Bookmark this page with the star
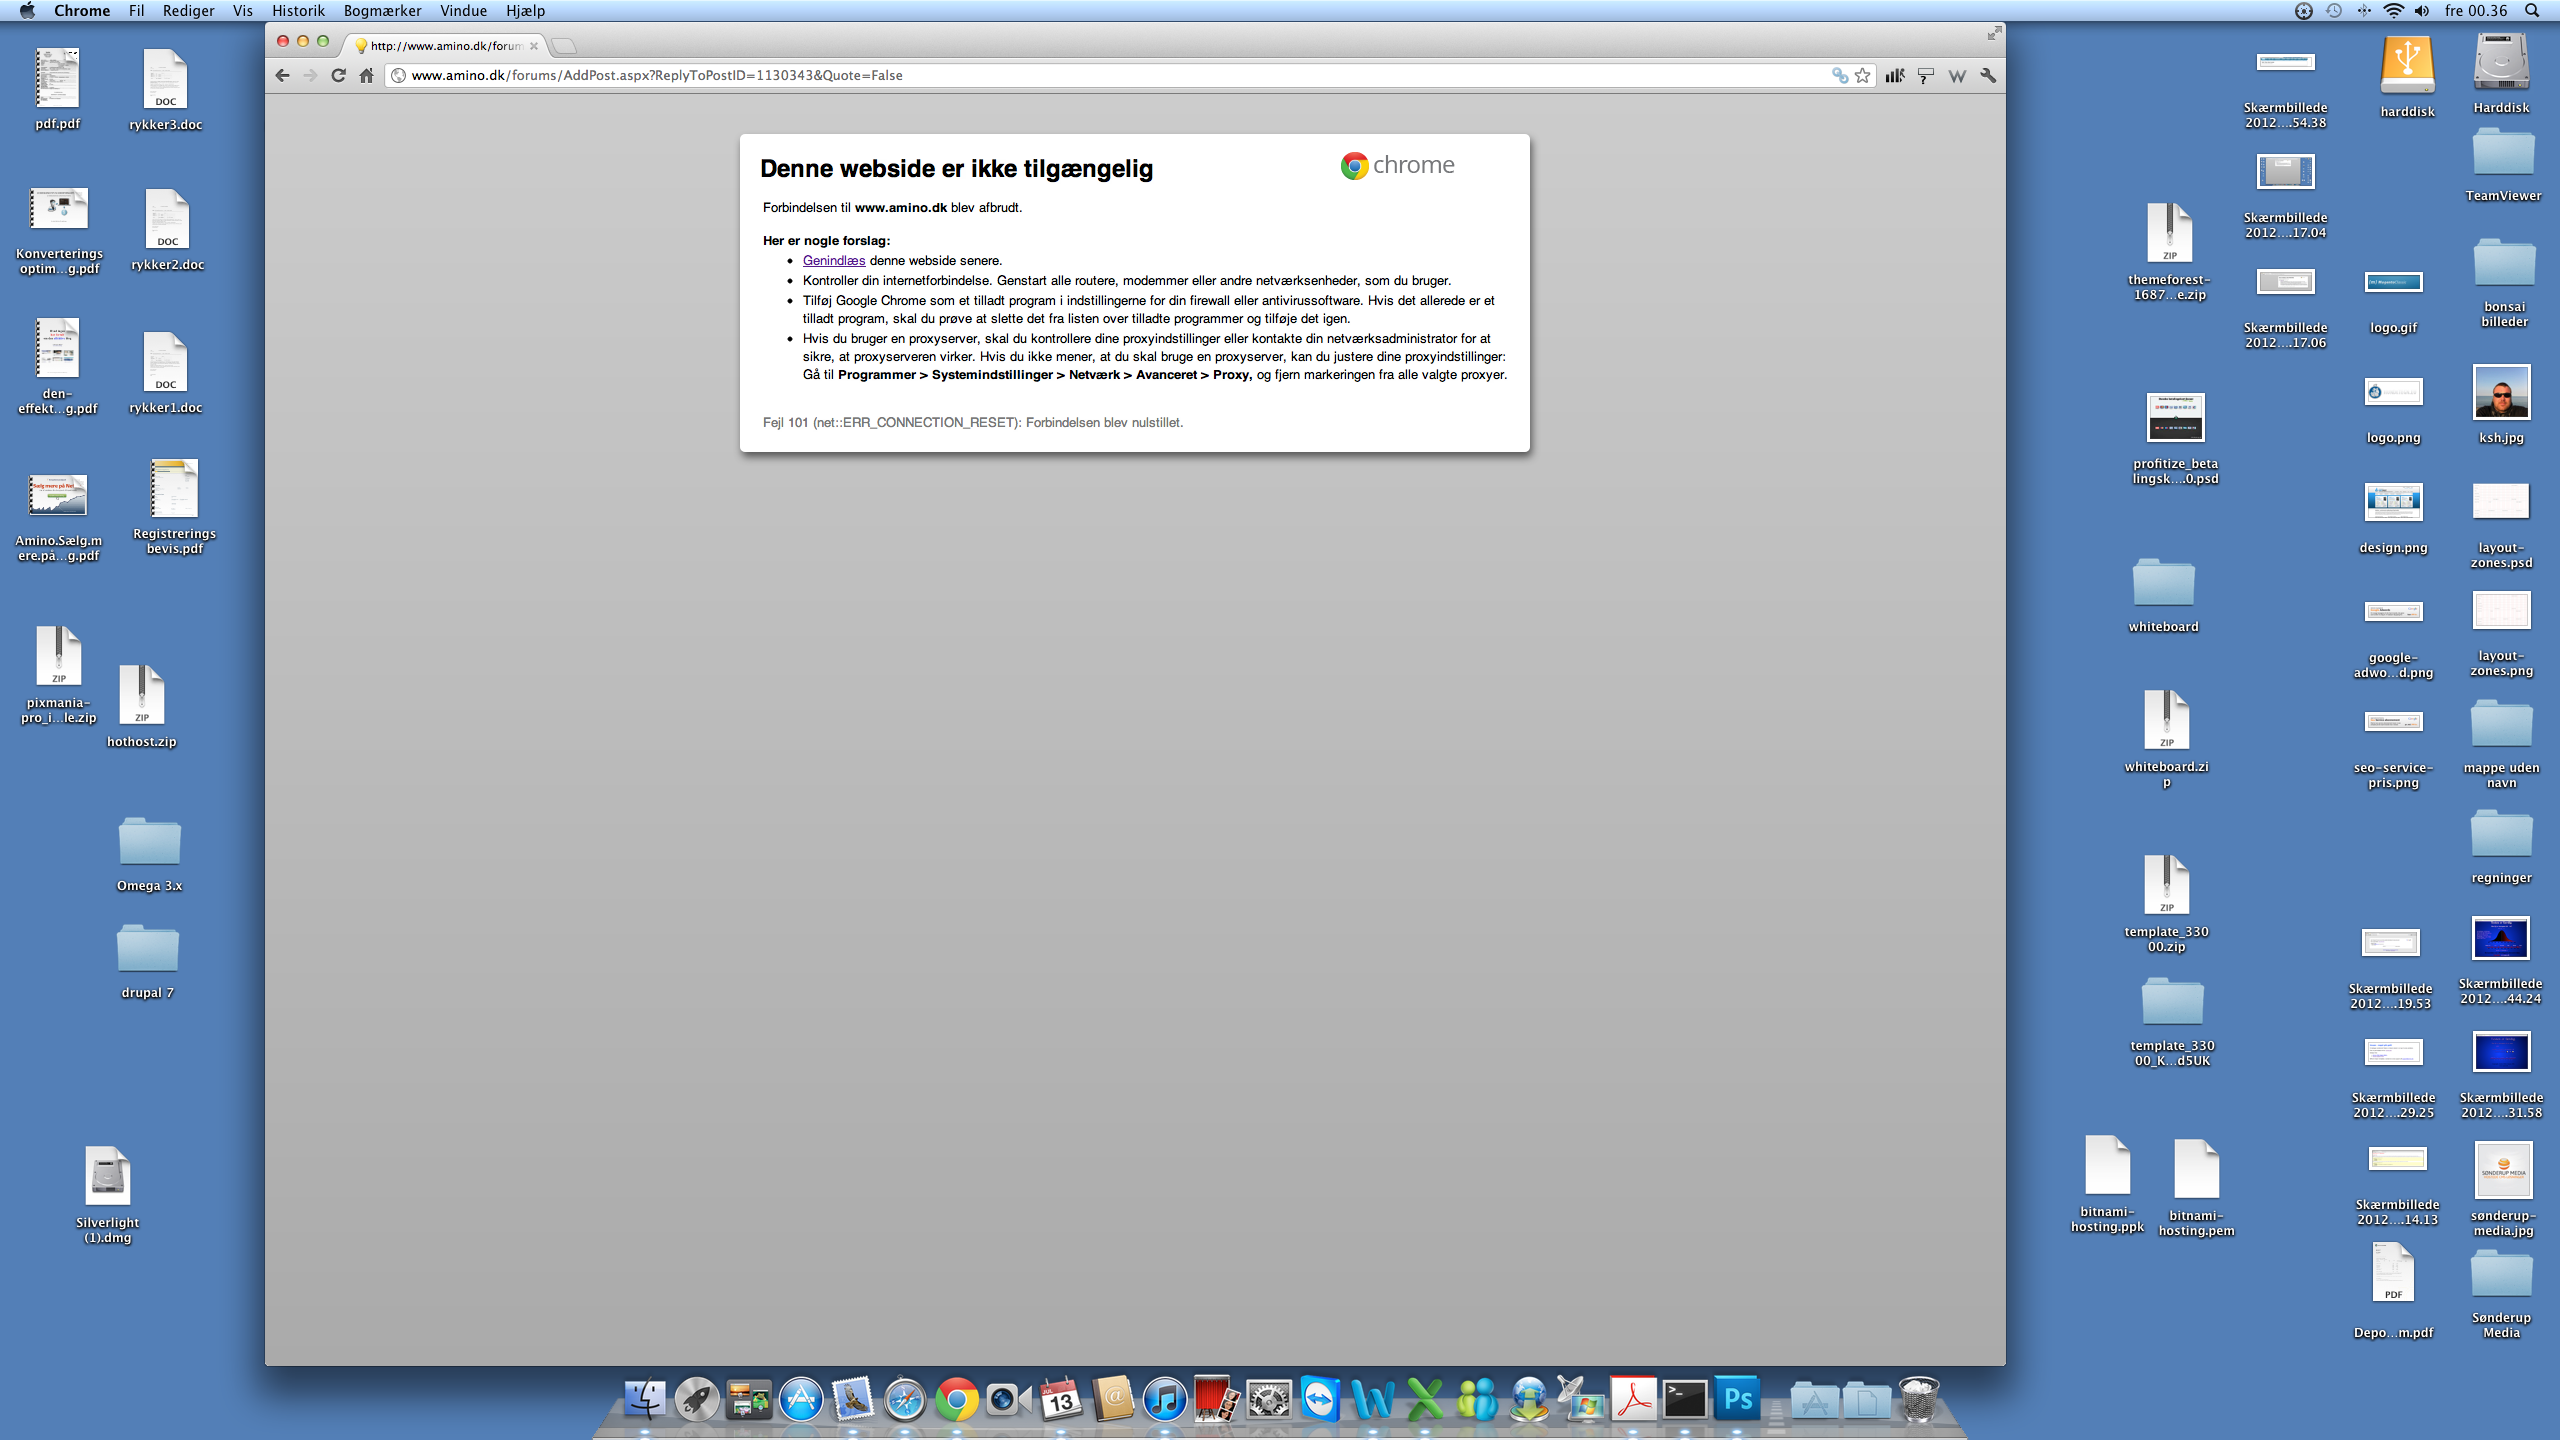Viewport: 2560px width, 1440px height. coord(1862,75)
